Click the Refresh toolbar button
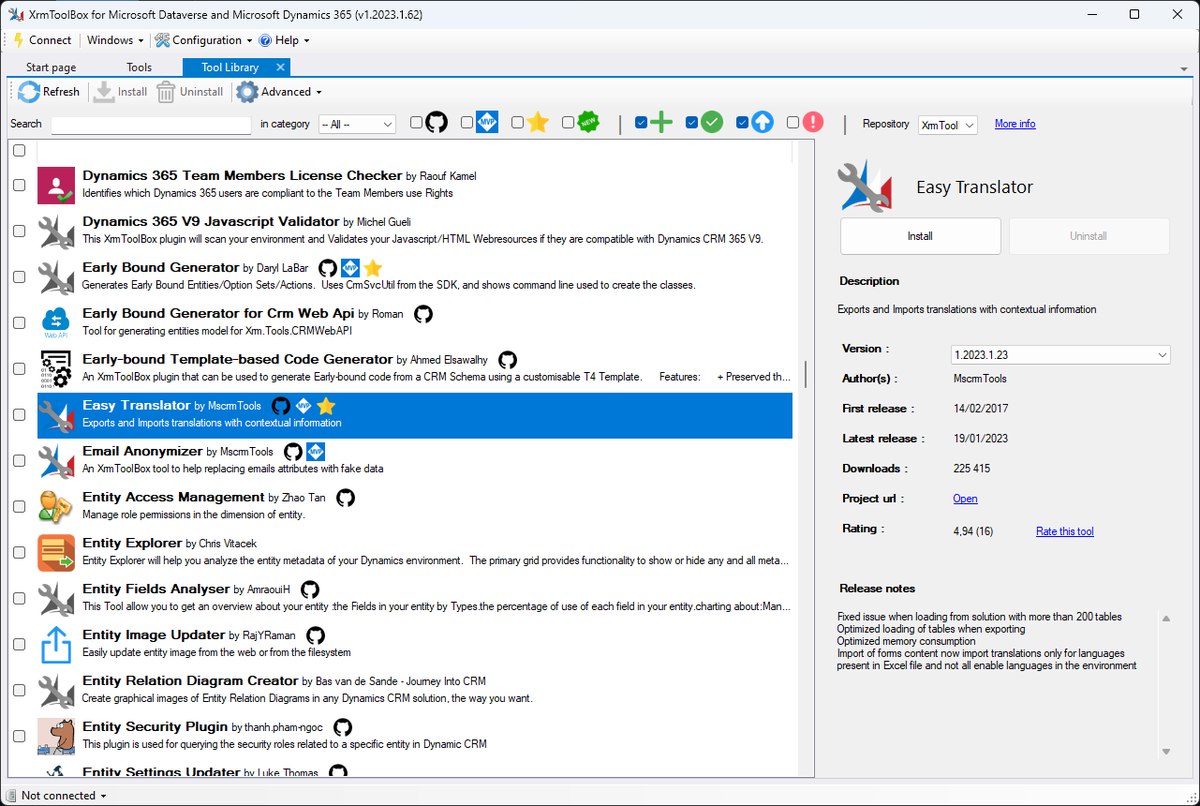Screen dimensions: 1200x806 click(49, 92)
